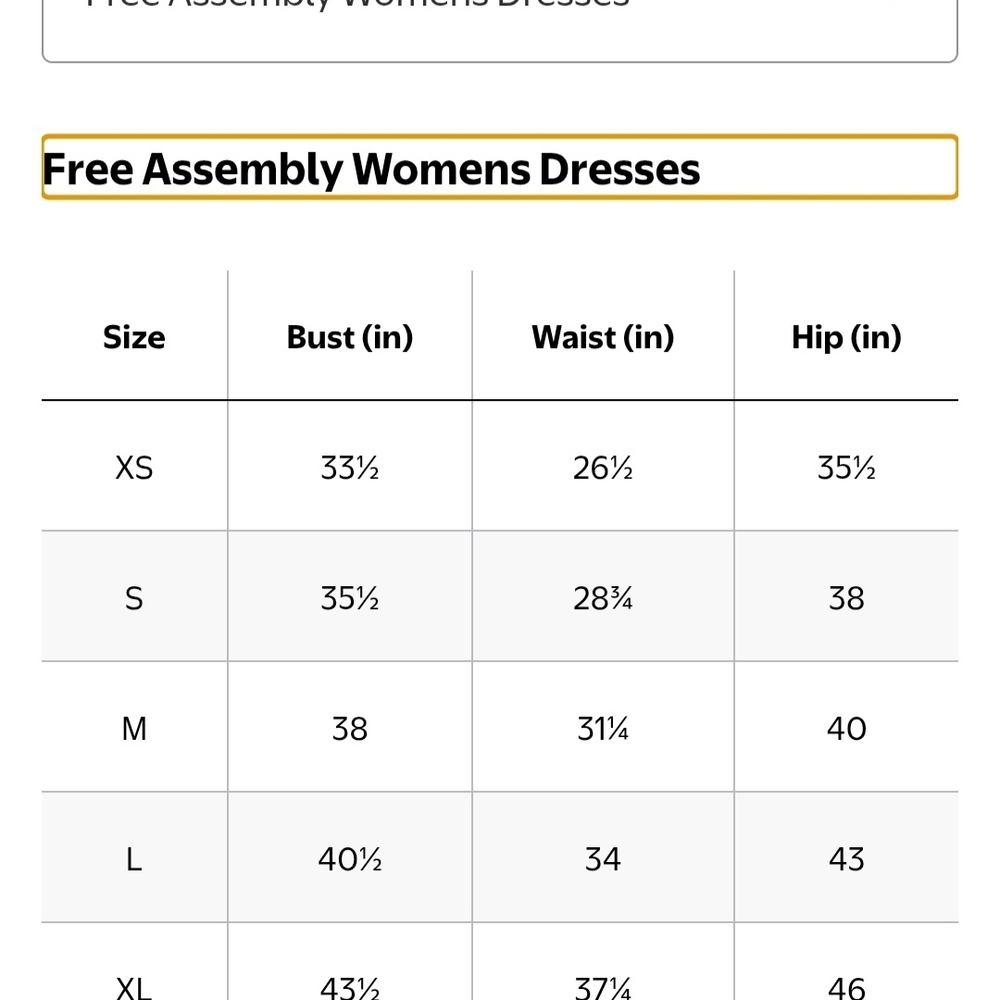Select the S size row label
Image resolution: width=1000 pixels, height=1000 pixels.
pos(134,598)
